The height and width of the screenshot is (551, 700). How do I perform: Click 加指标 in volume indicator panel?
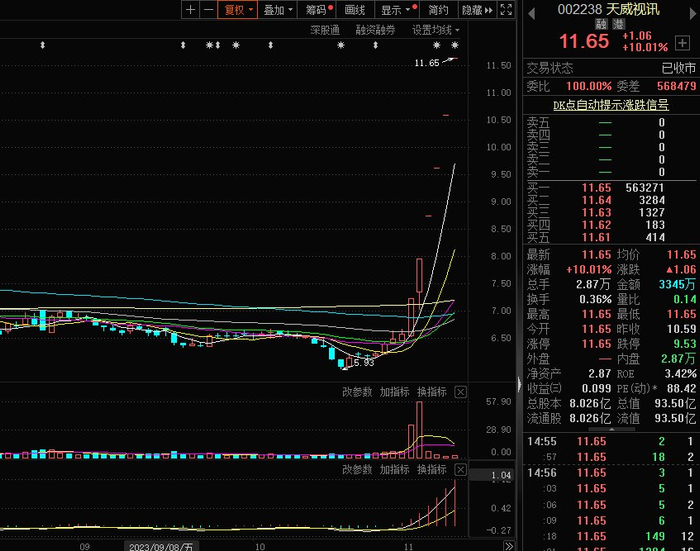click(x=394, y=392)
